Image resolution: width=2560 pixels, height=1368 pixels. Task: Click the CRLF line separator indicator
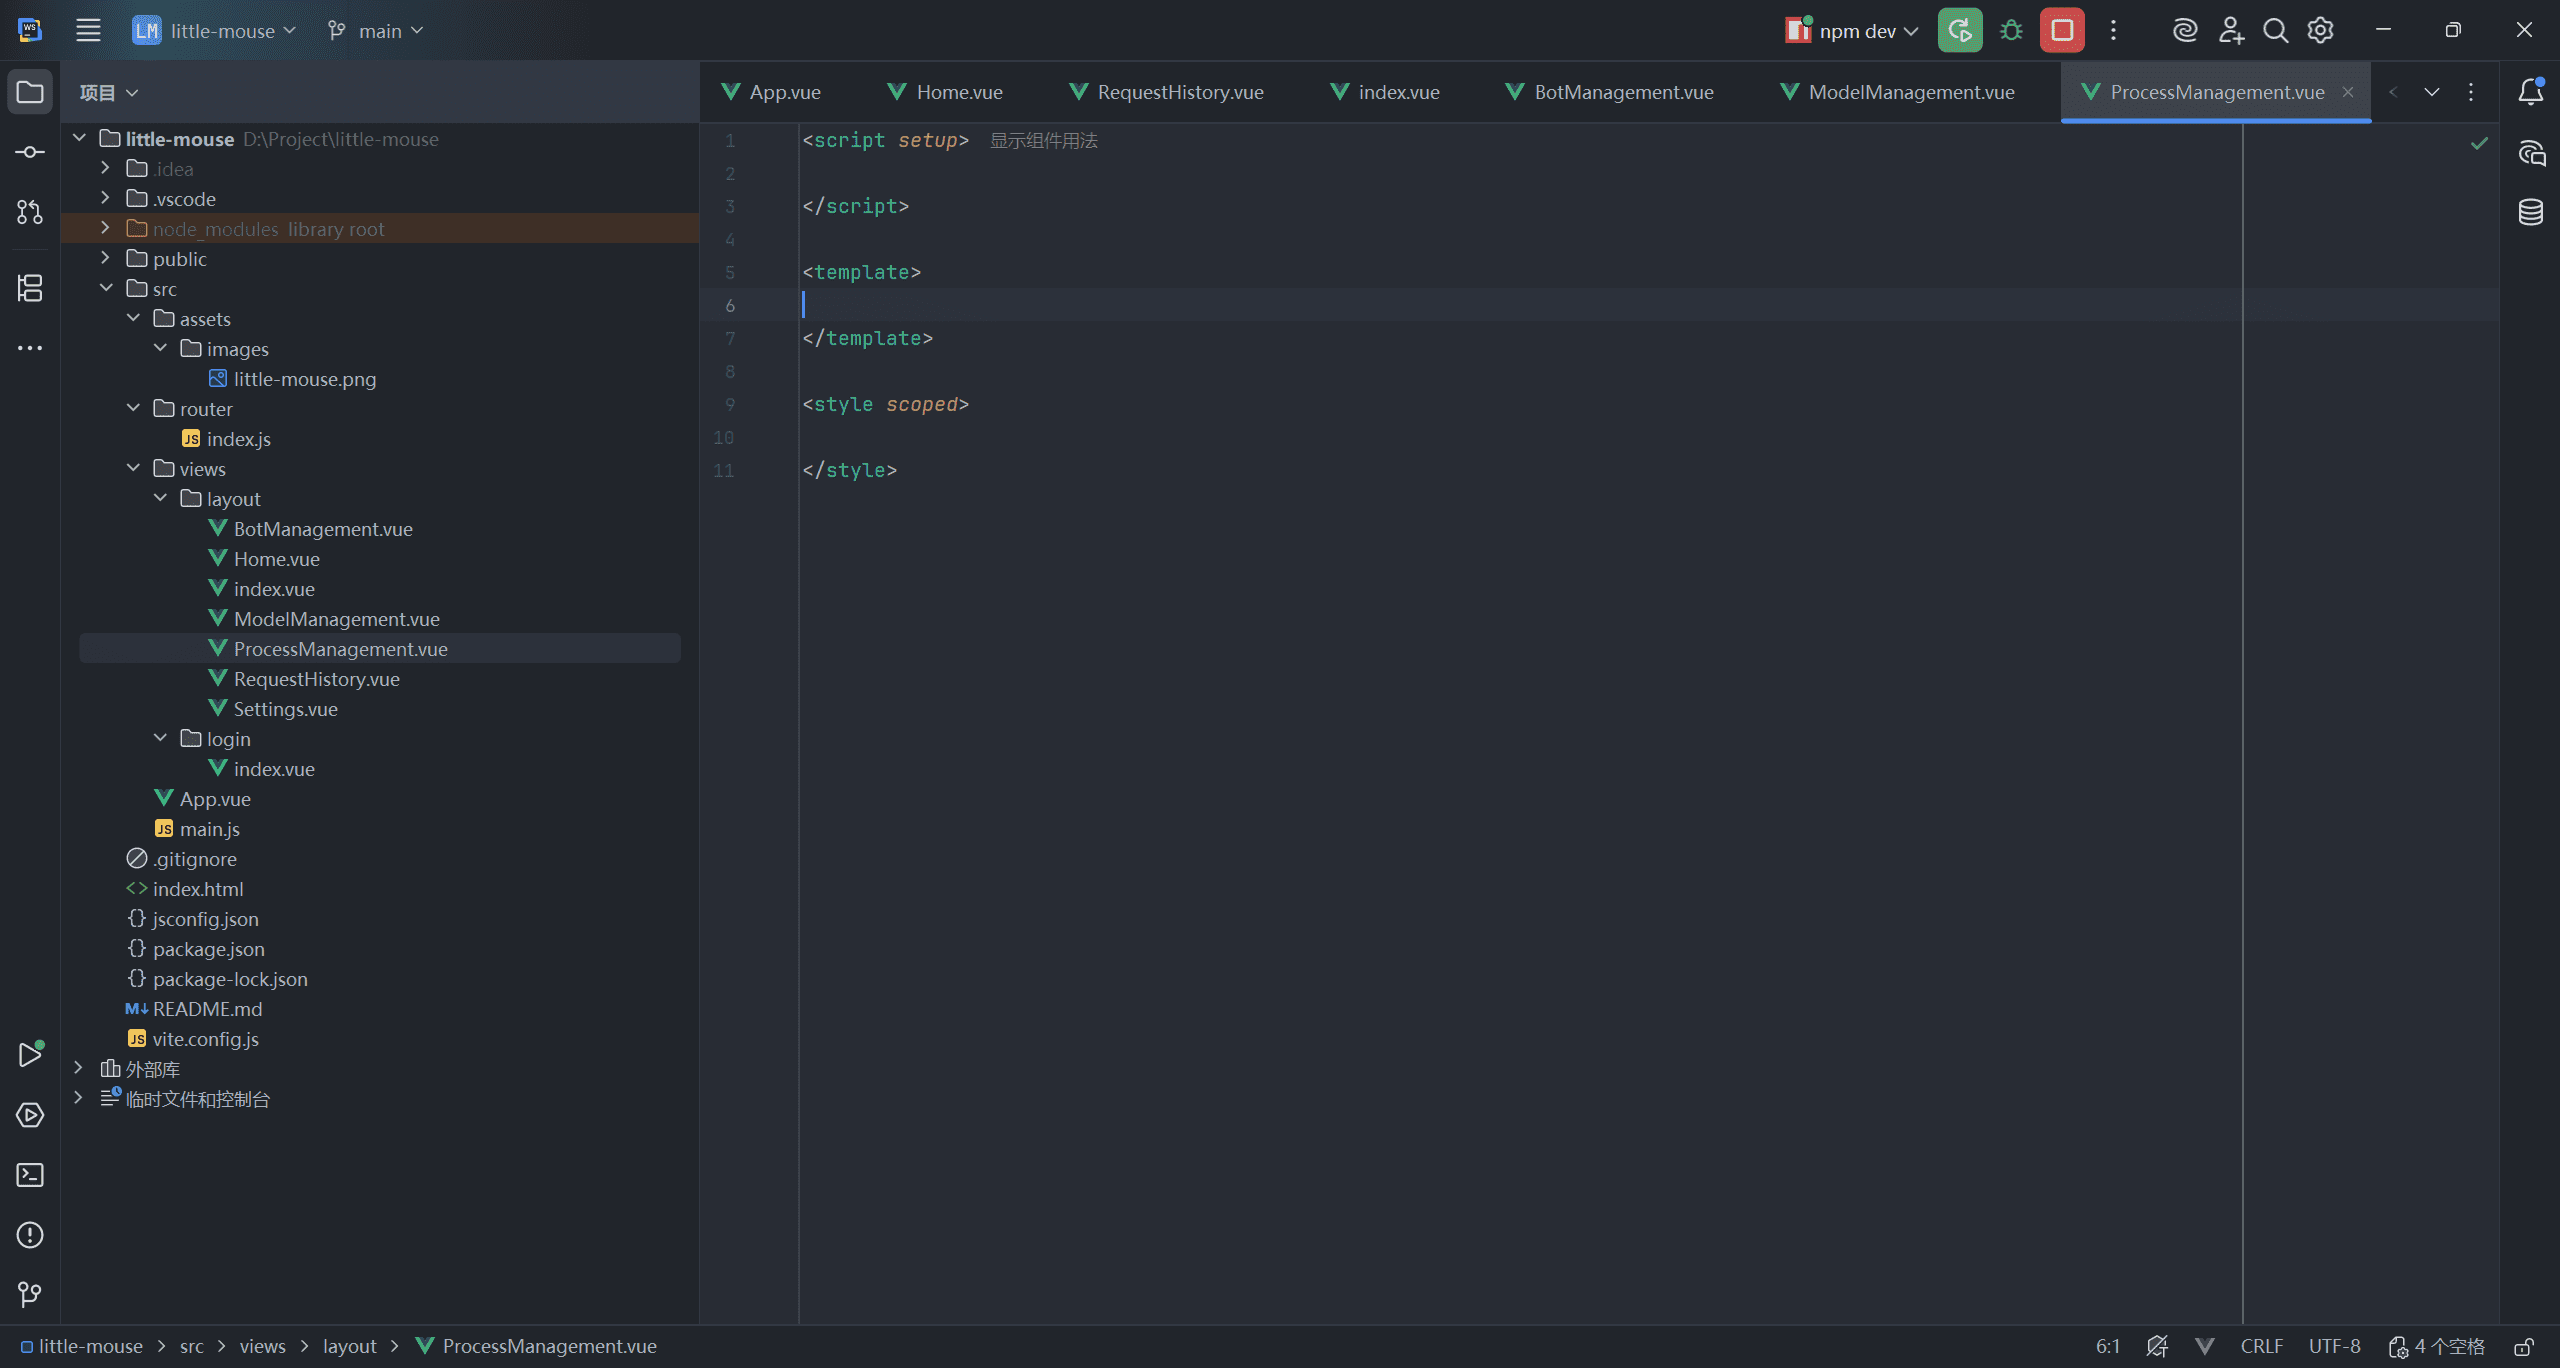pos(2261,1347)
